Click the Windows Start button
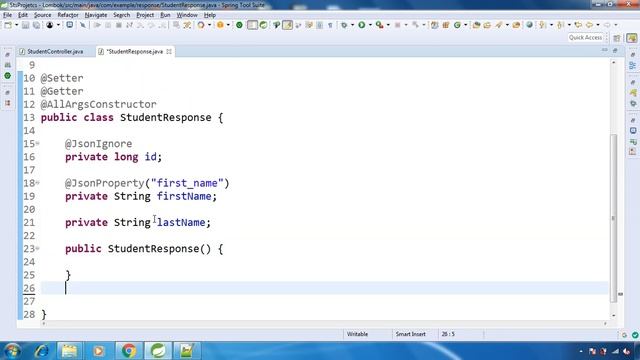The image size is (640, 360). tap(12, 351)
